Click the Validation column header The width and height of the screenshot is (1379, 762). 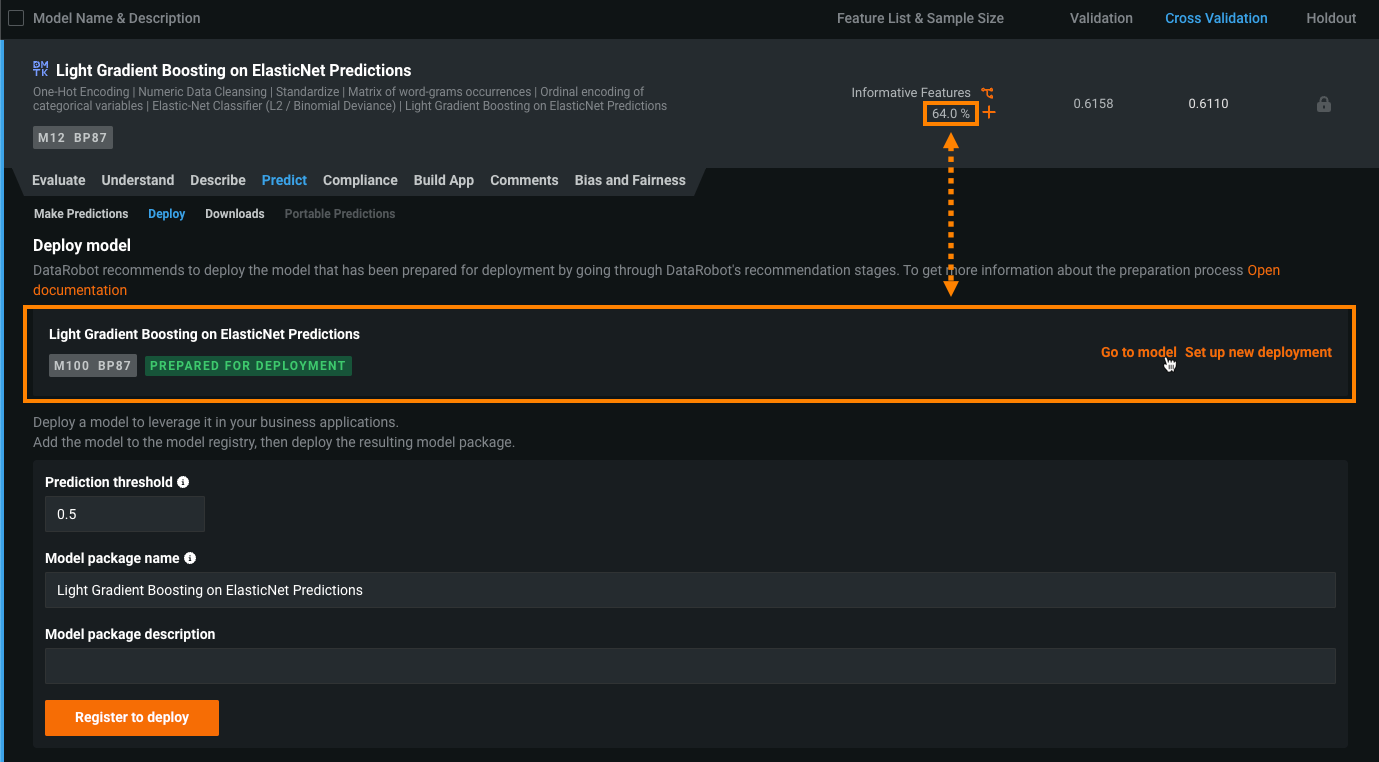[1100, 18]
